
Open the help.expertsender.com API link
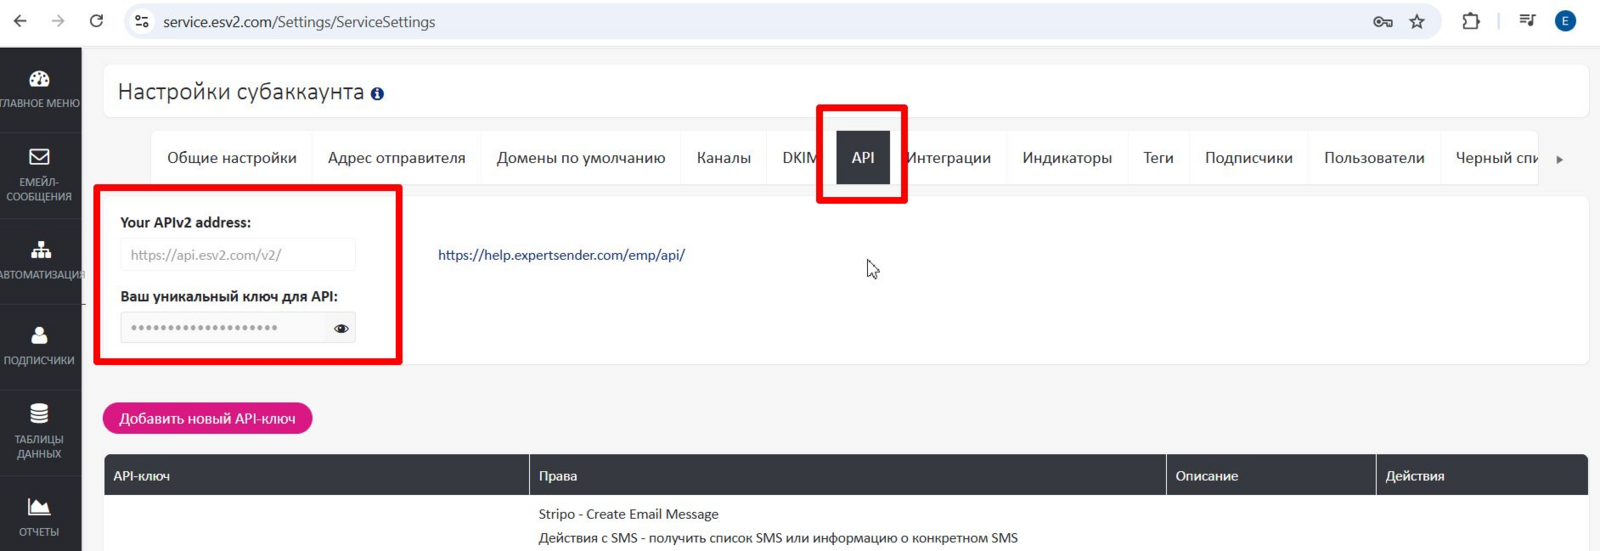[x=561, y=255]
